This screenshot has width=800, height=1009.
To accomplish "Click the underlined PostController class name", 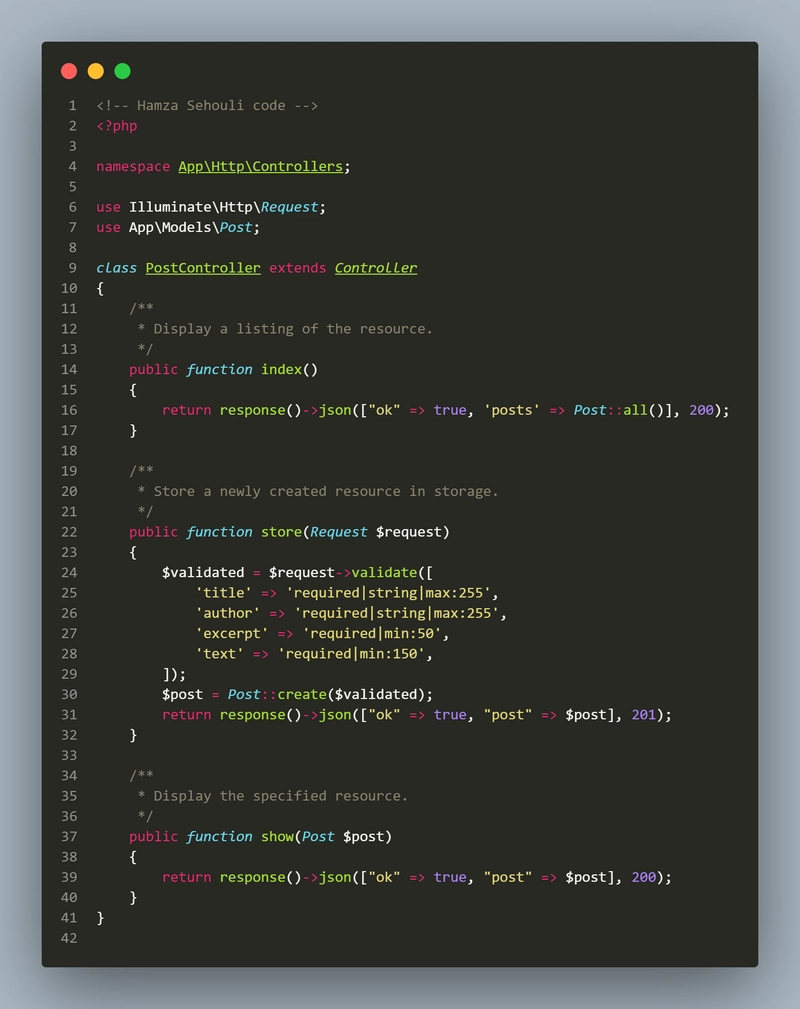I will [x=203, y=268].
